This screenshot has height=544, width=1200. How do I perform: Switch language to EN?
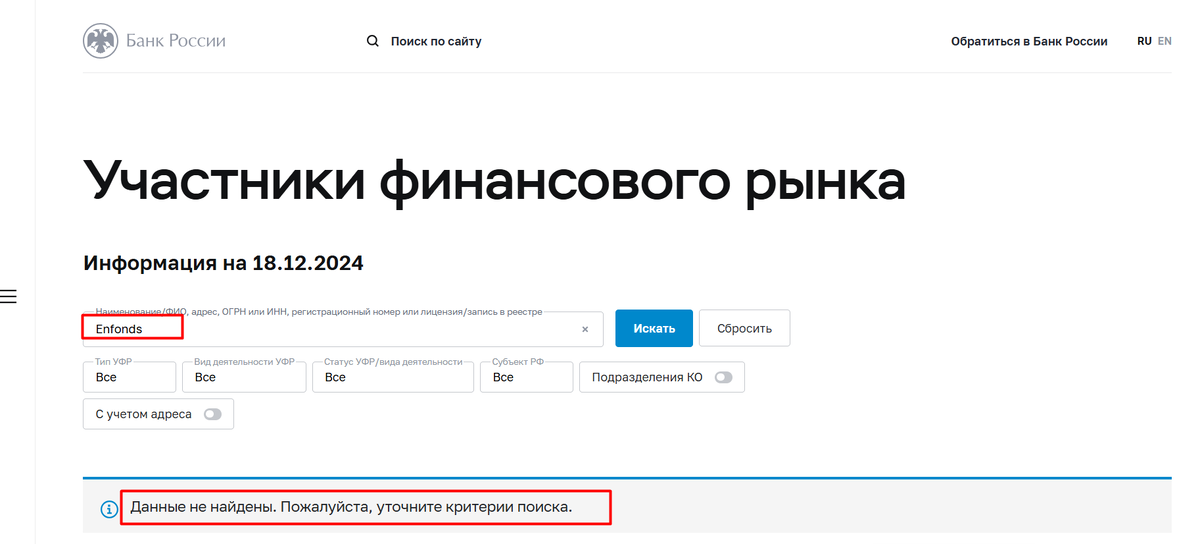(x=1164, y=41)
